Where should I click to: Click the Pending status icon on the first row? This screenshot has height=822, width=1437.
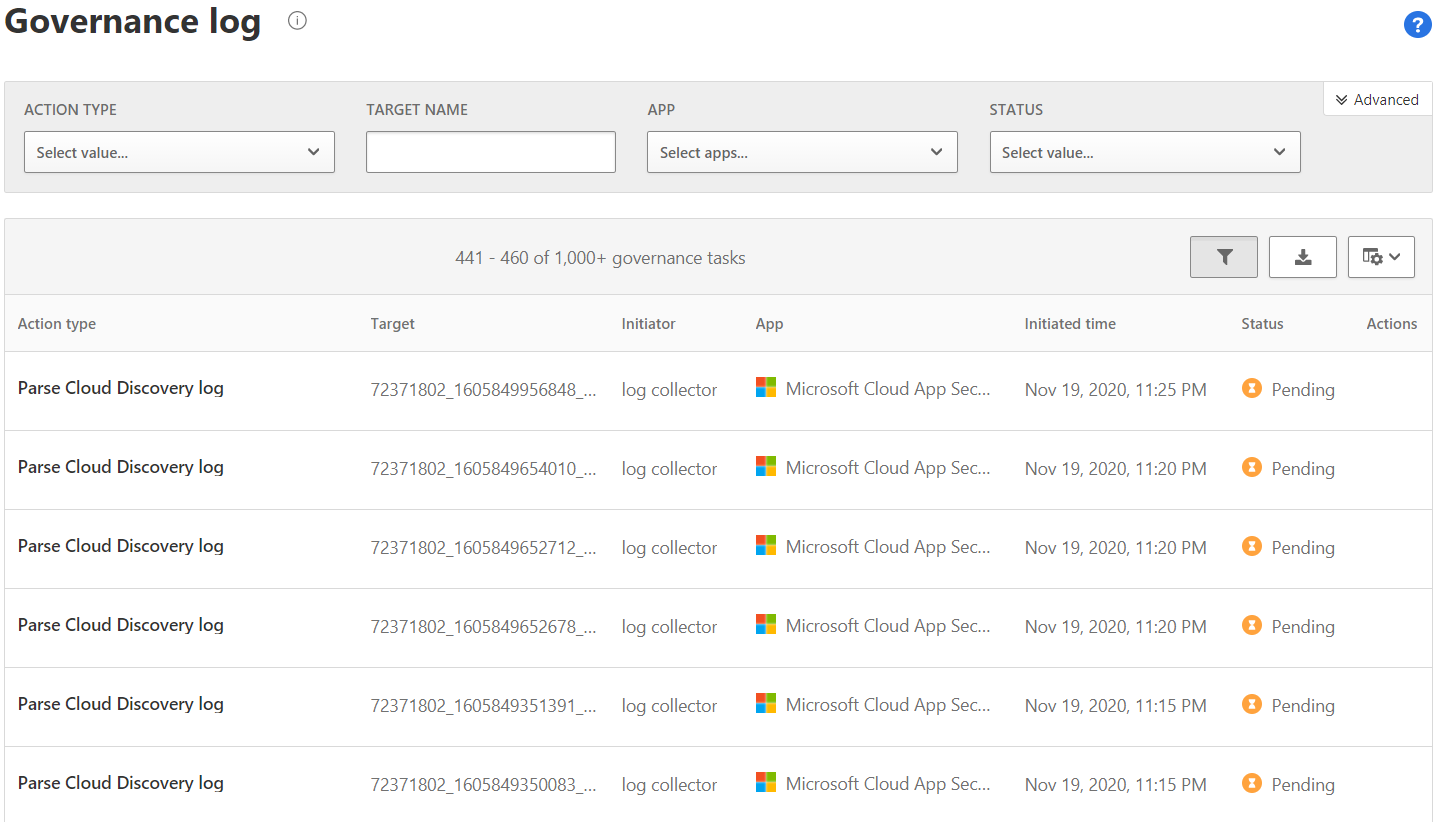[x=1252, y=388]
